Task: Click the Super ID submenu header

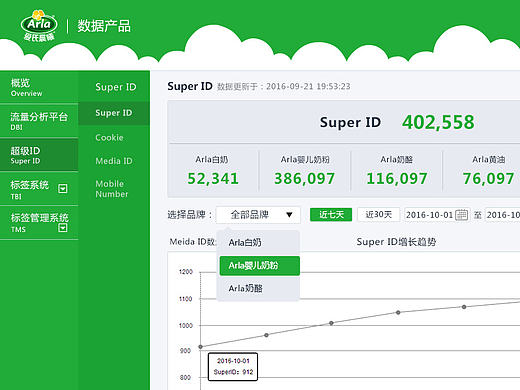Action: pos(116,87)
